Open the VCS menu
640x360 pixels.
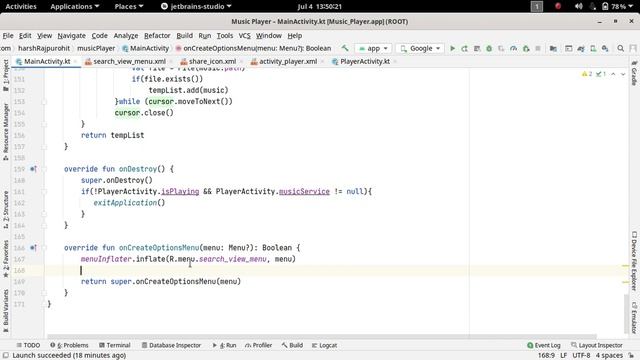(244, 36)
